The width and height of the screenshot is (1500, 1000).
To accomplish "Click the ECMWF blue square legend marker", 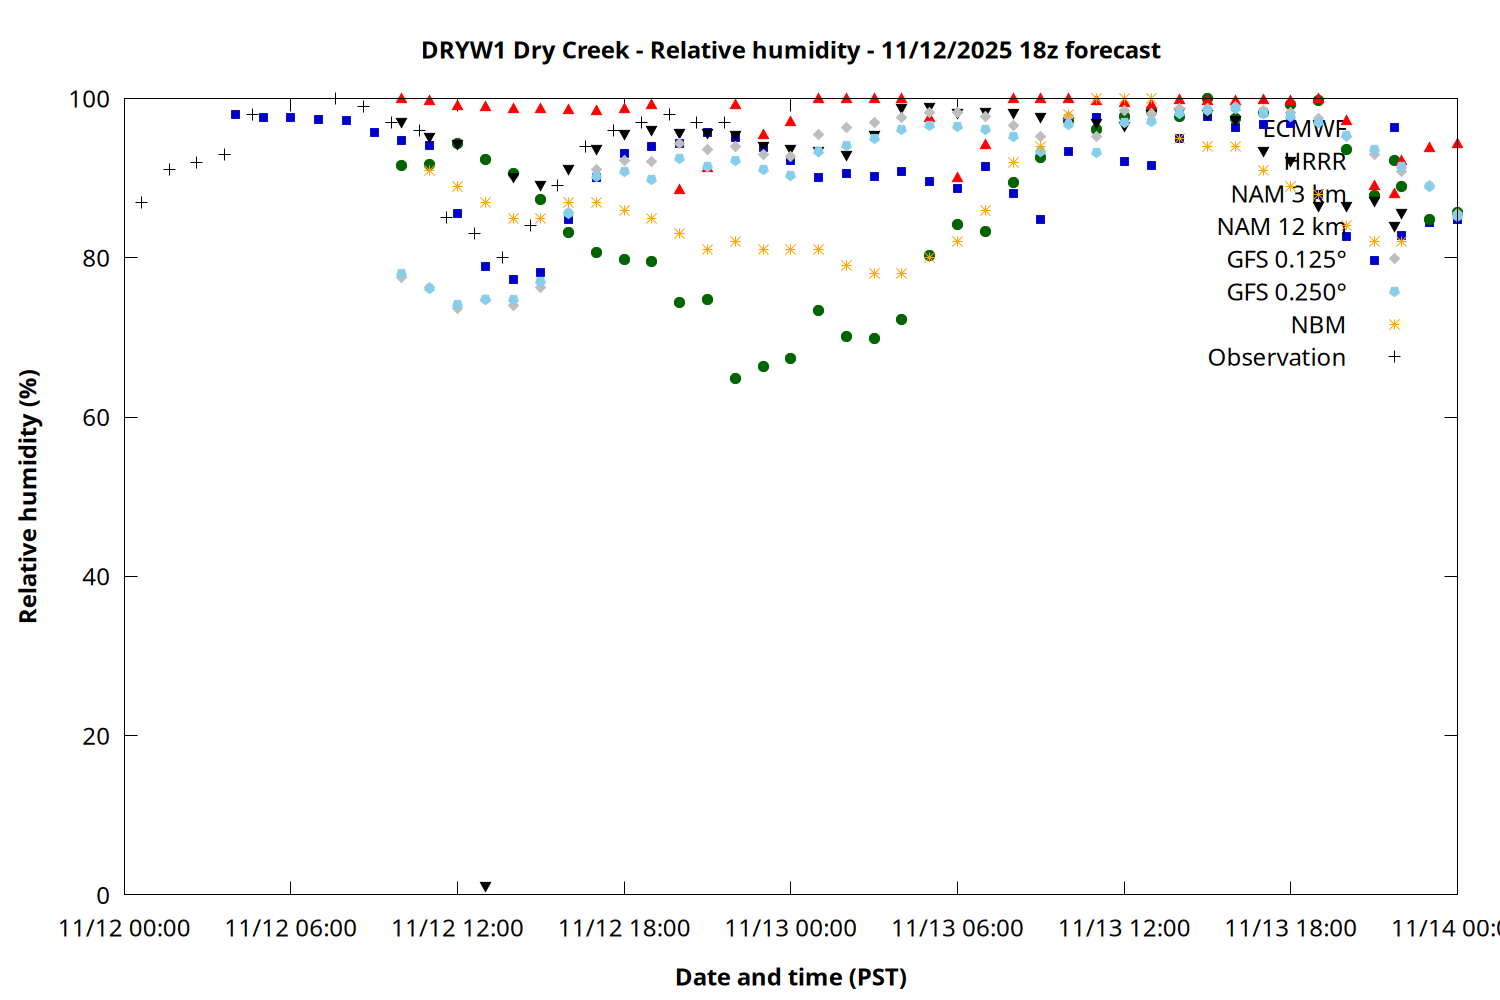I will coord(1394,128).
